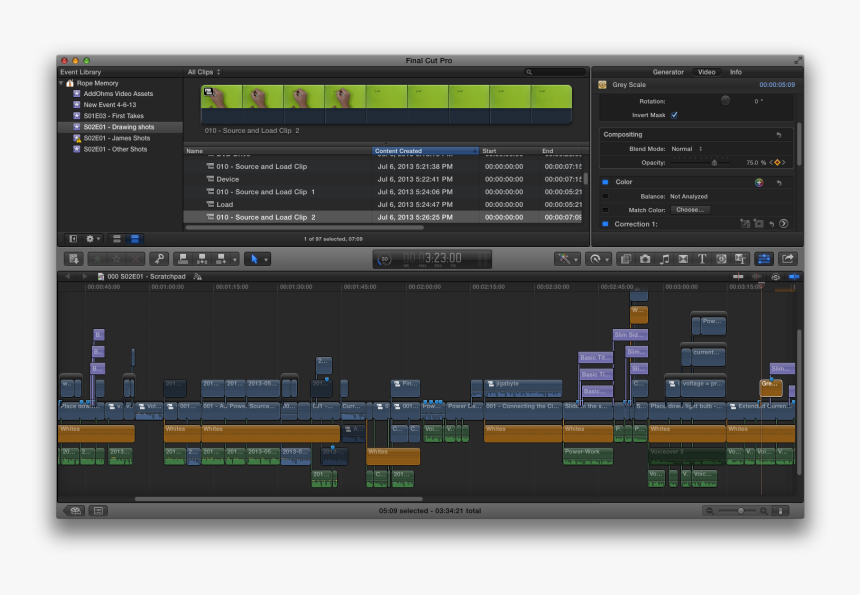Sort by the Name column header
The image size is (860, 595).
pyautogui.click(x=278, y=151)
